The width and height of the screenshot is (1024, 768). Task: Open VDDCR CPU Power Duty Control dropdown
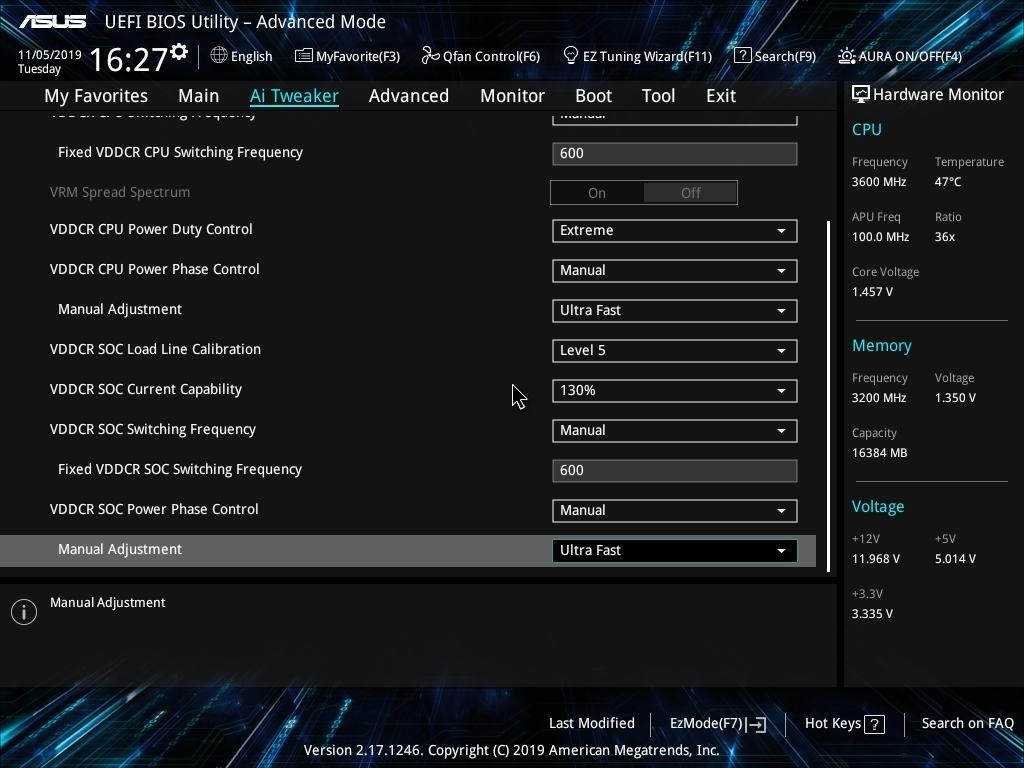coord(675,231)
